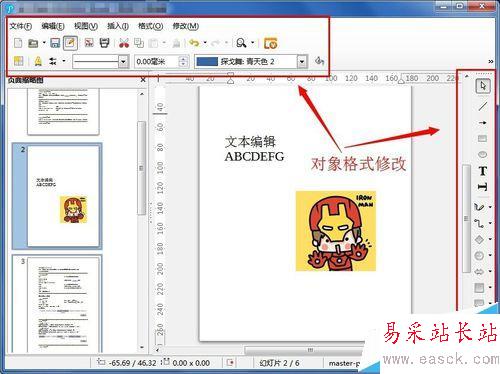Click the Copy icon
This screenshot has height=374, width=500.
coord(139,43)
